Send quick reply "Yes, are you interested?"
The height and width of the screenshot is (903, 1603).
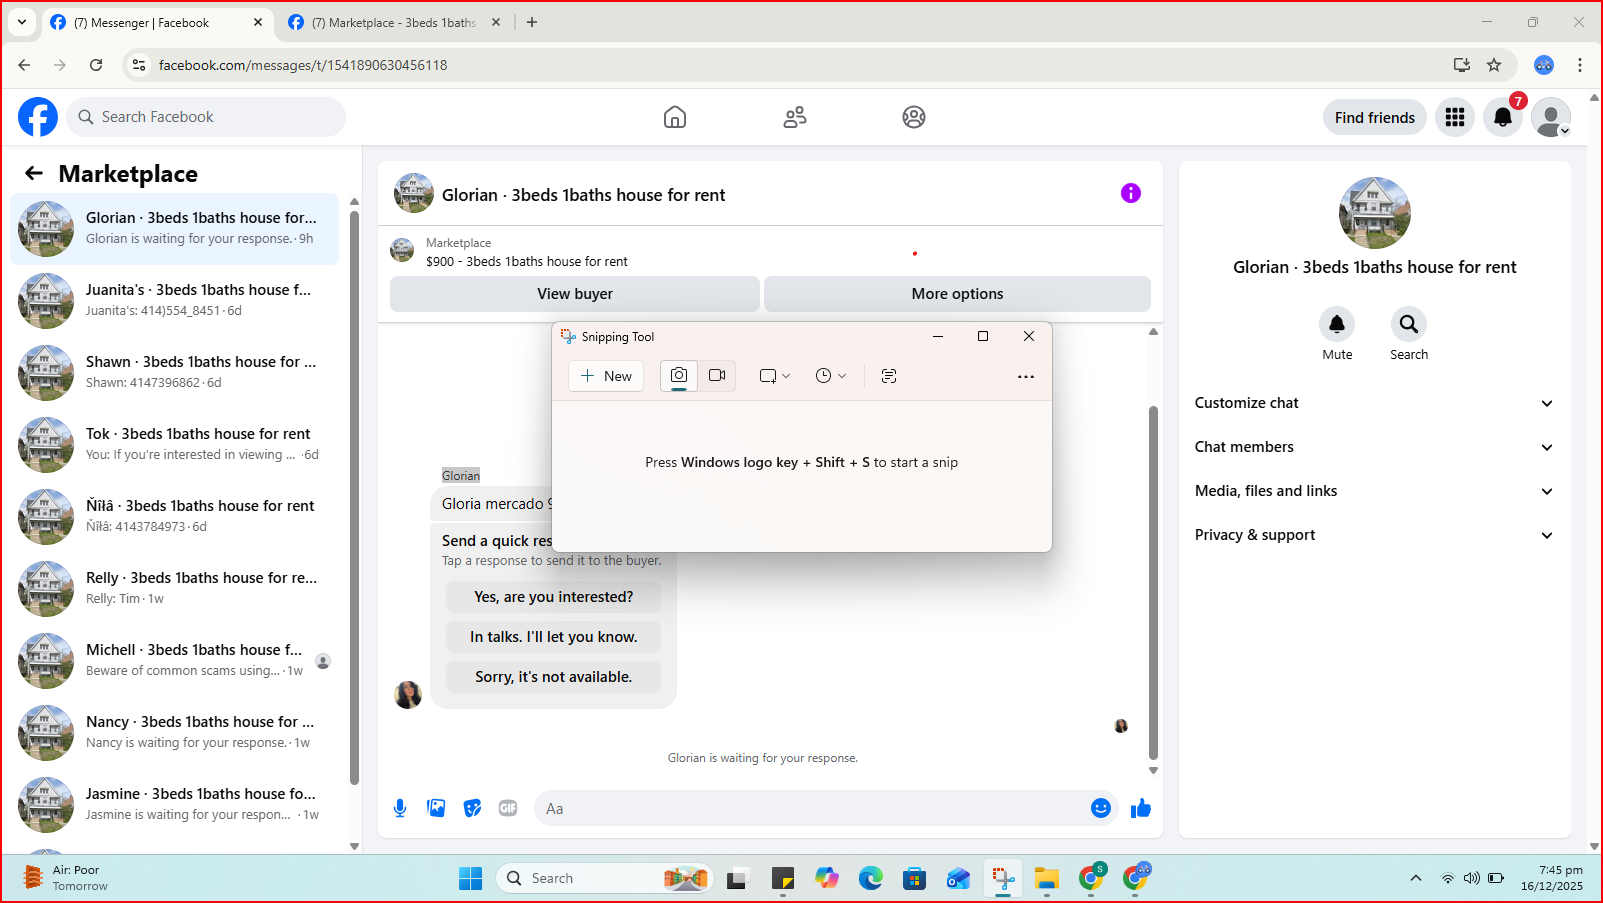coord(553,597)
